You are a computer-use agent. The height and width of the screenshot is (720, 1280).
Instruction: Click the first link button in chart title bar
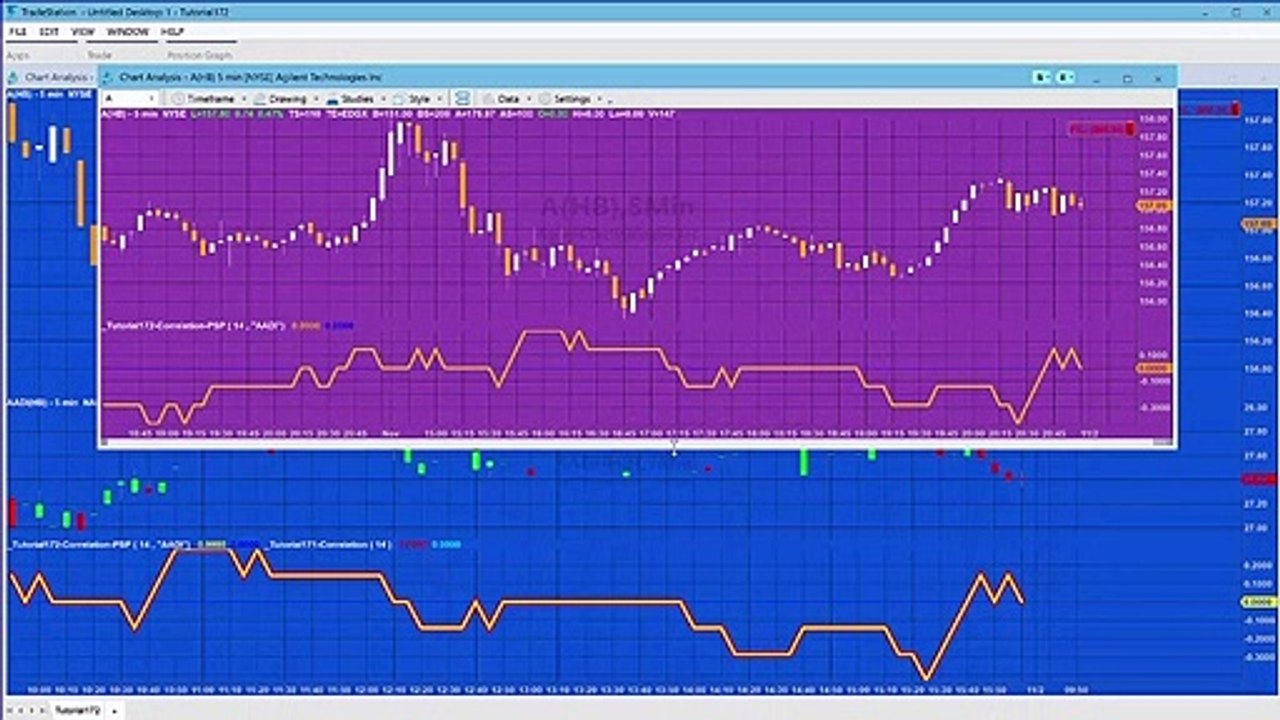pyautogui.click(x=1043, y=77)
